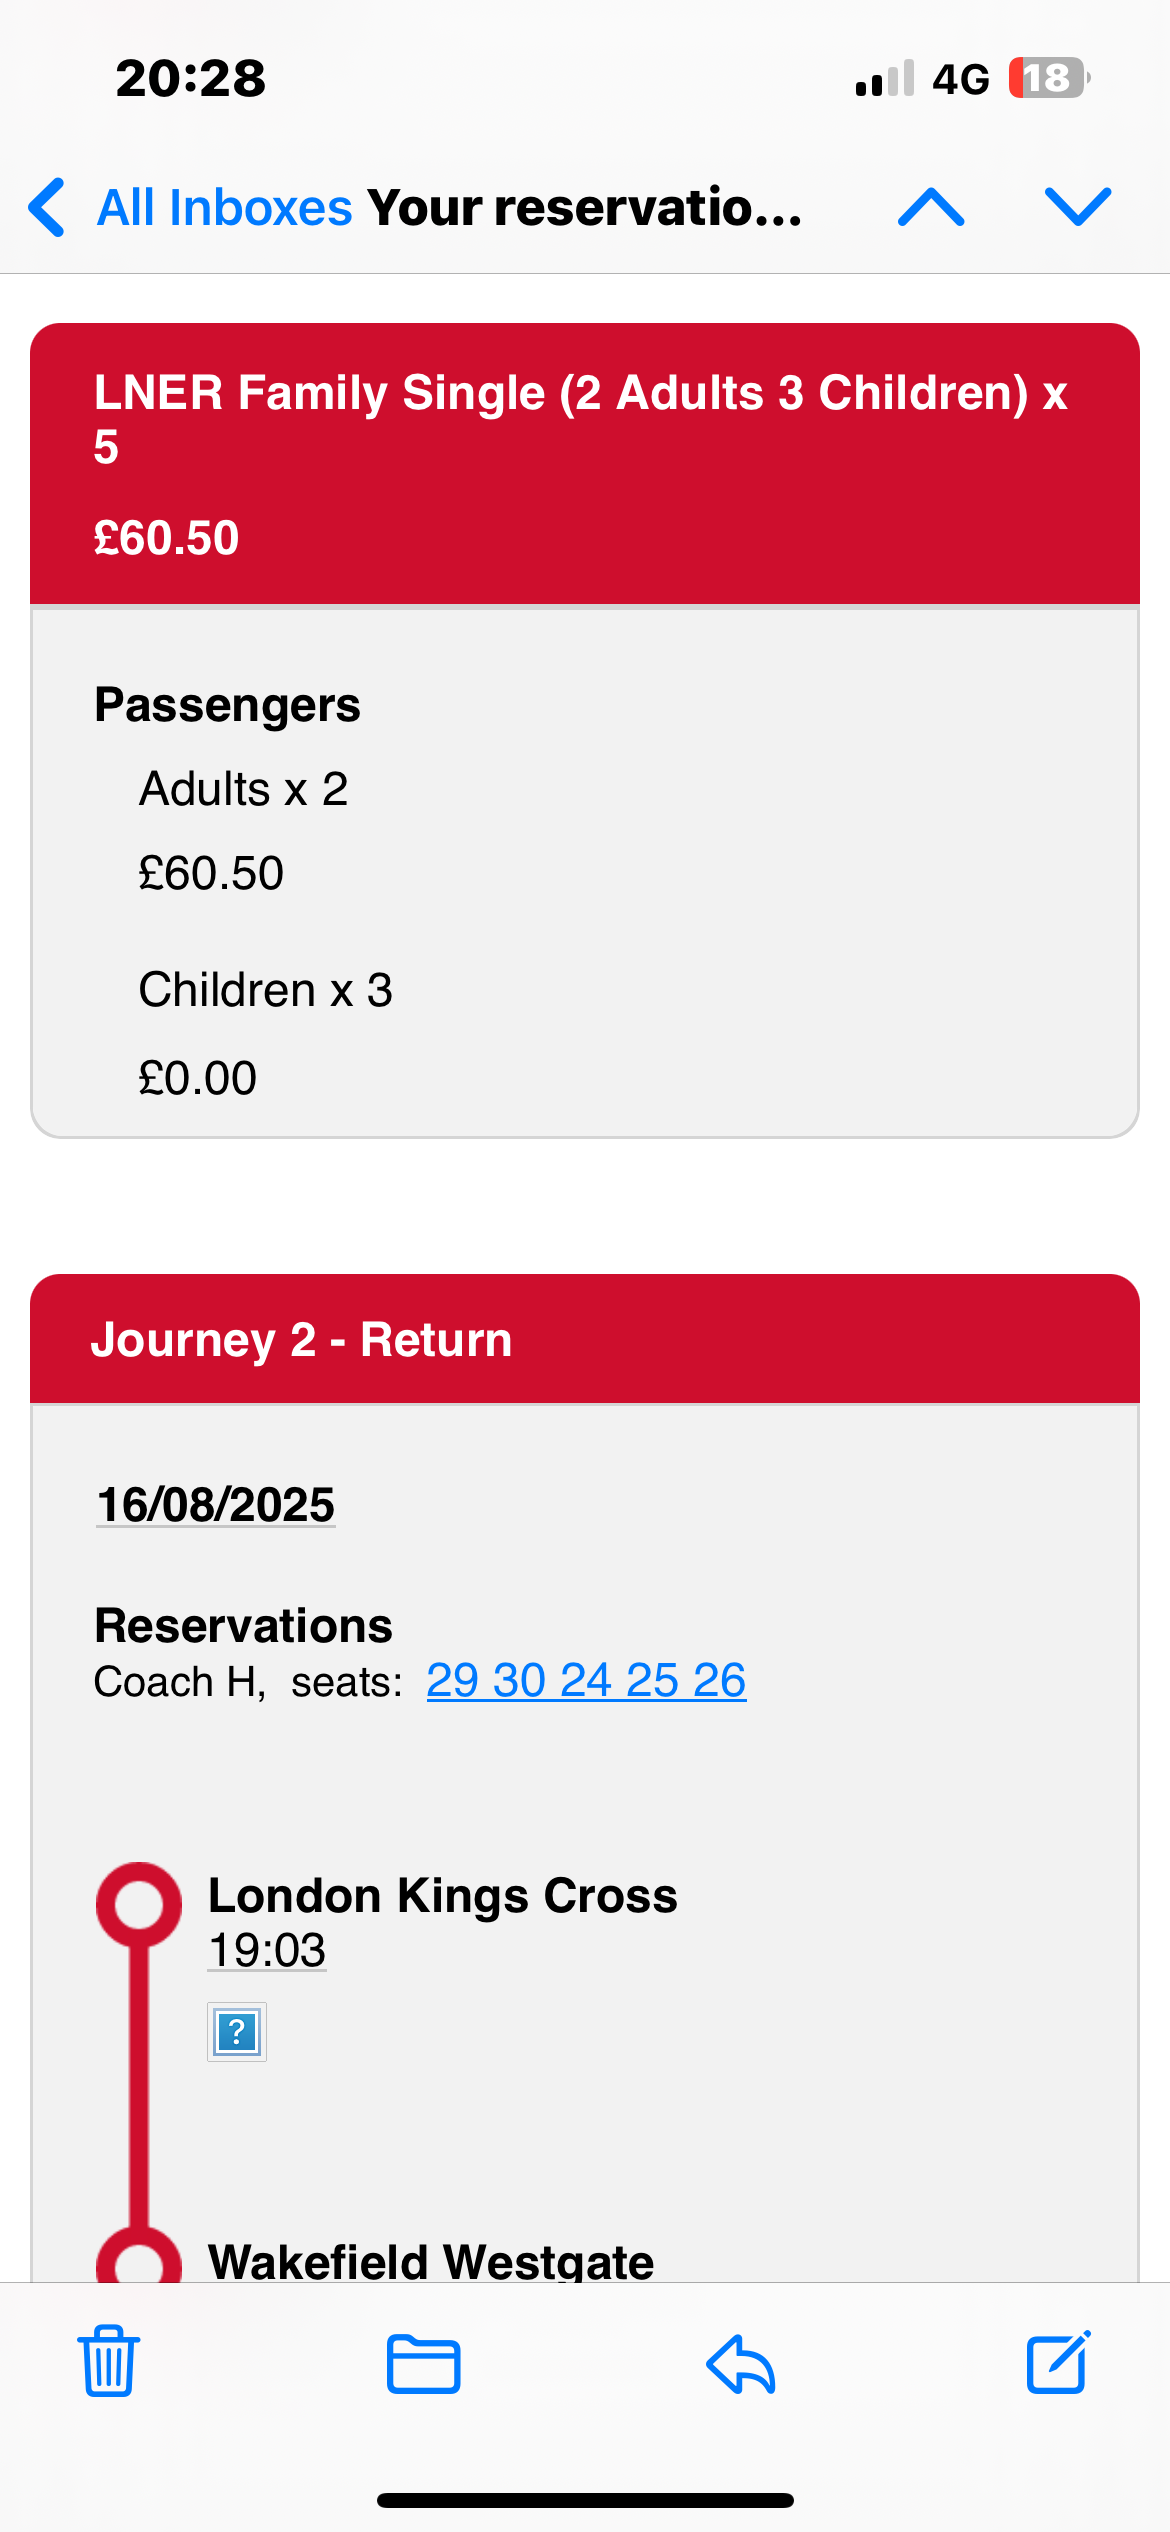Screen dimensions: 1170x2532
Task: Tap the Wakefield Westgate station name
Action: click(431, 2260)
